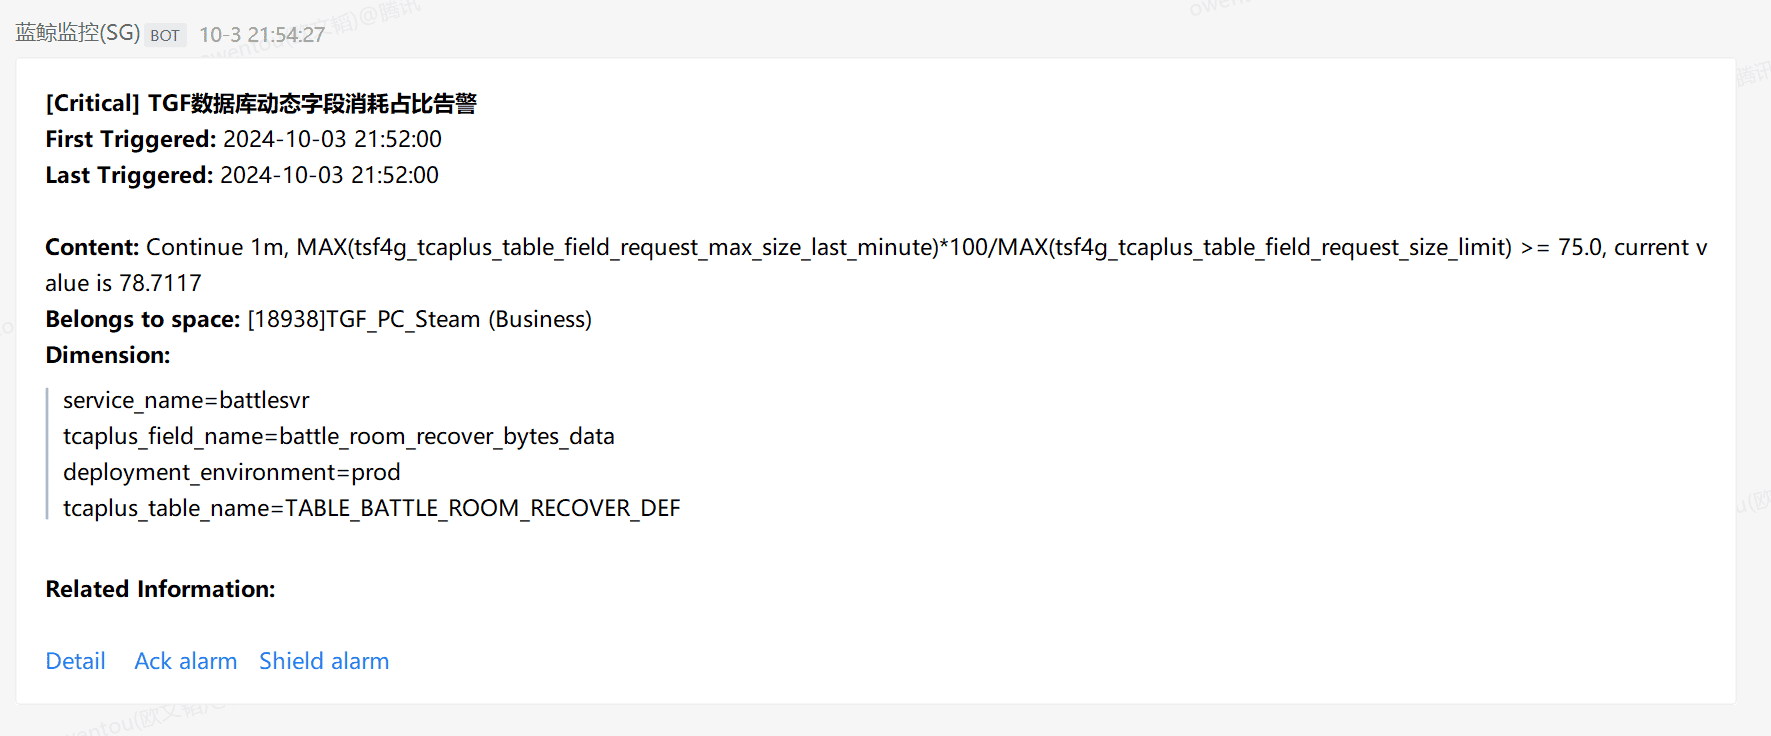Viewport: 1771px width, 736px height.
Task: Click the vertical quote bar beside dimensions
Action: [x=47, y=454]
